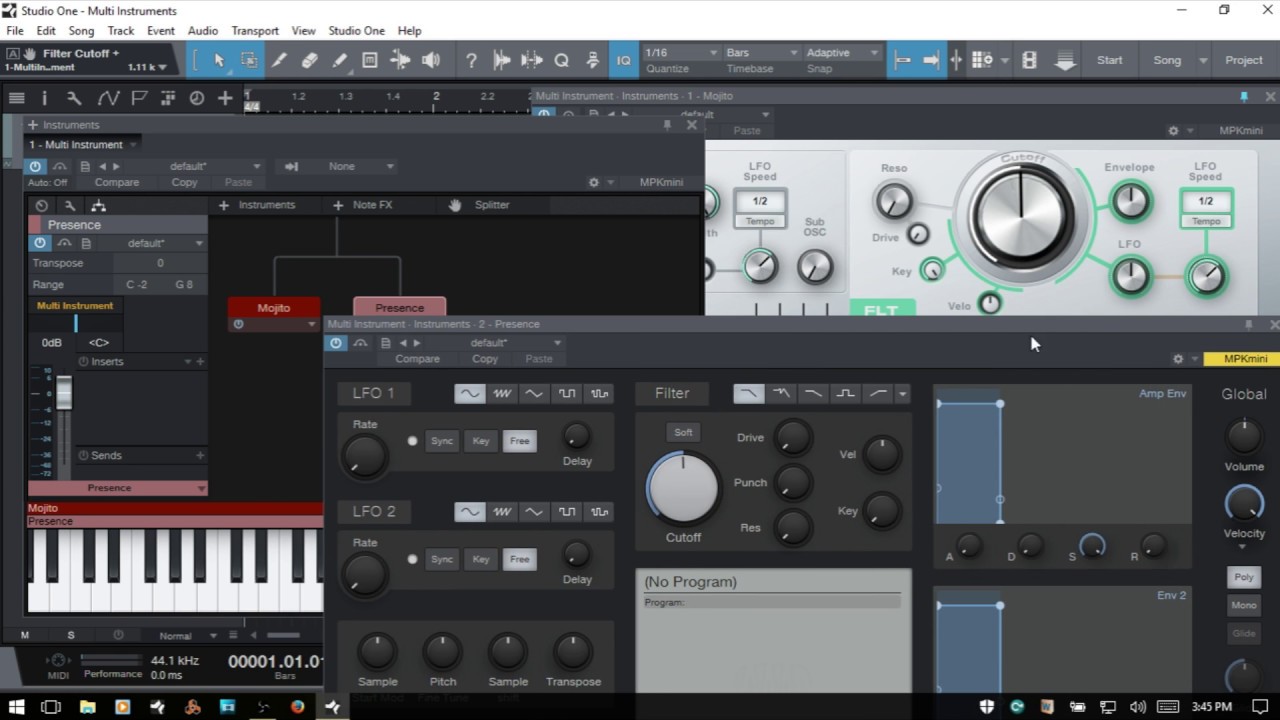
Task: Open the Timebase Bars dropdown
Action: click(762, 52)
